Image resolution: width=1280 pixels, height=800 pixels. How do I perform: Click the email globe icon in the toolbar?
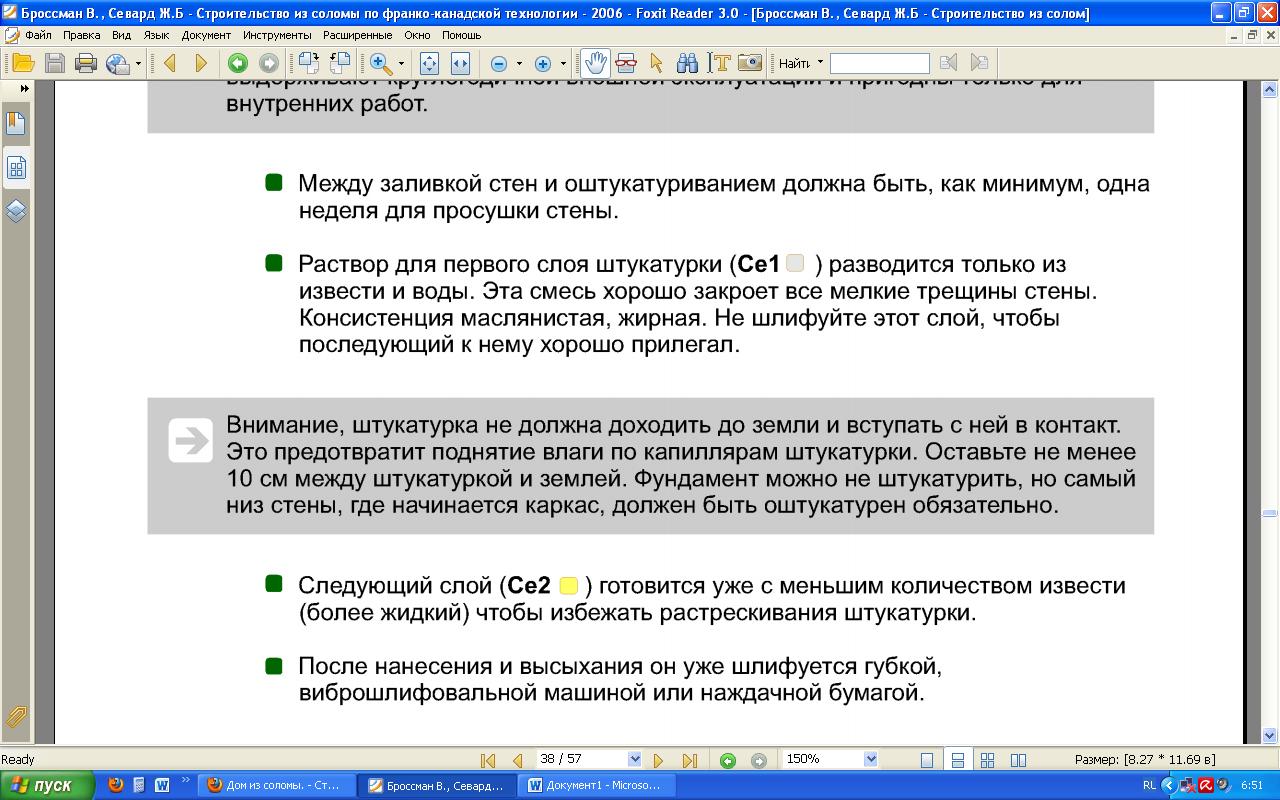click(117, 63)
